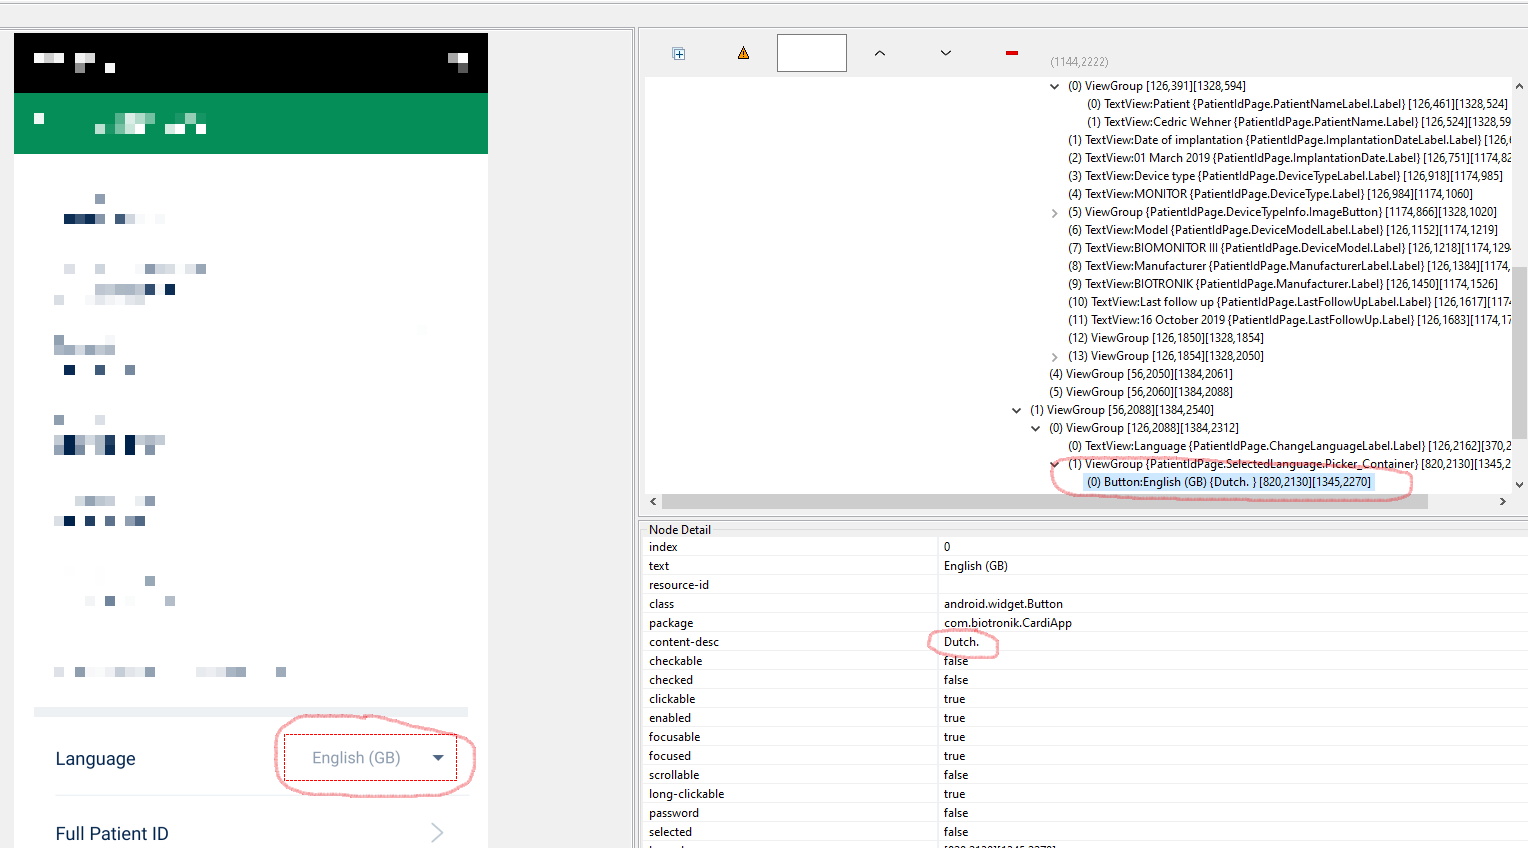The height and width of the screenshot is (848, 1528).
Task: Select TextView:BIOMONITOR III row
Action: (x=1289, y=248)
